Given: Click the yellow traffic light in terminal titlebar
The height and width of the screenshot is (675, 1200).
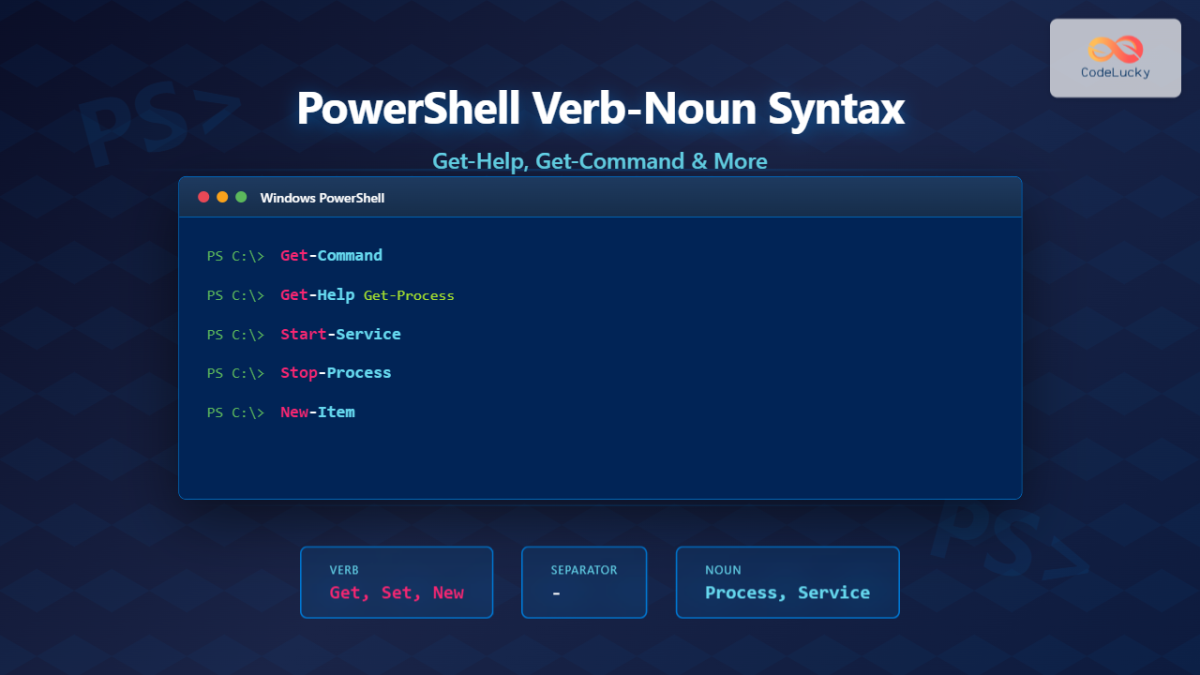Looking at the screenshot, I should (221, 197).
